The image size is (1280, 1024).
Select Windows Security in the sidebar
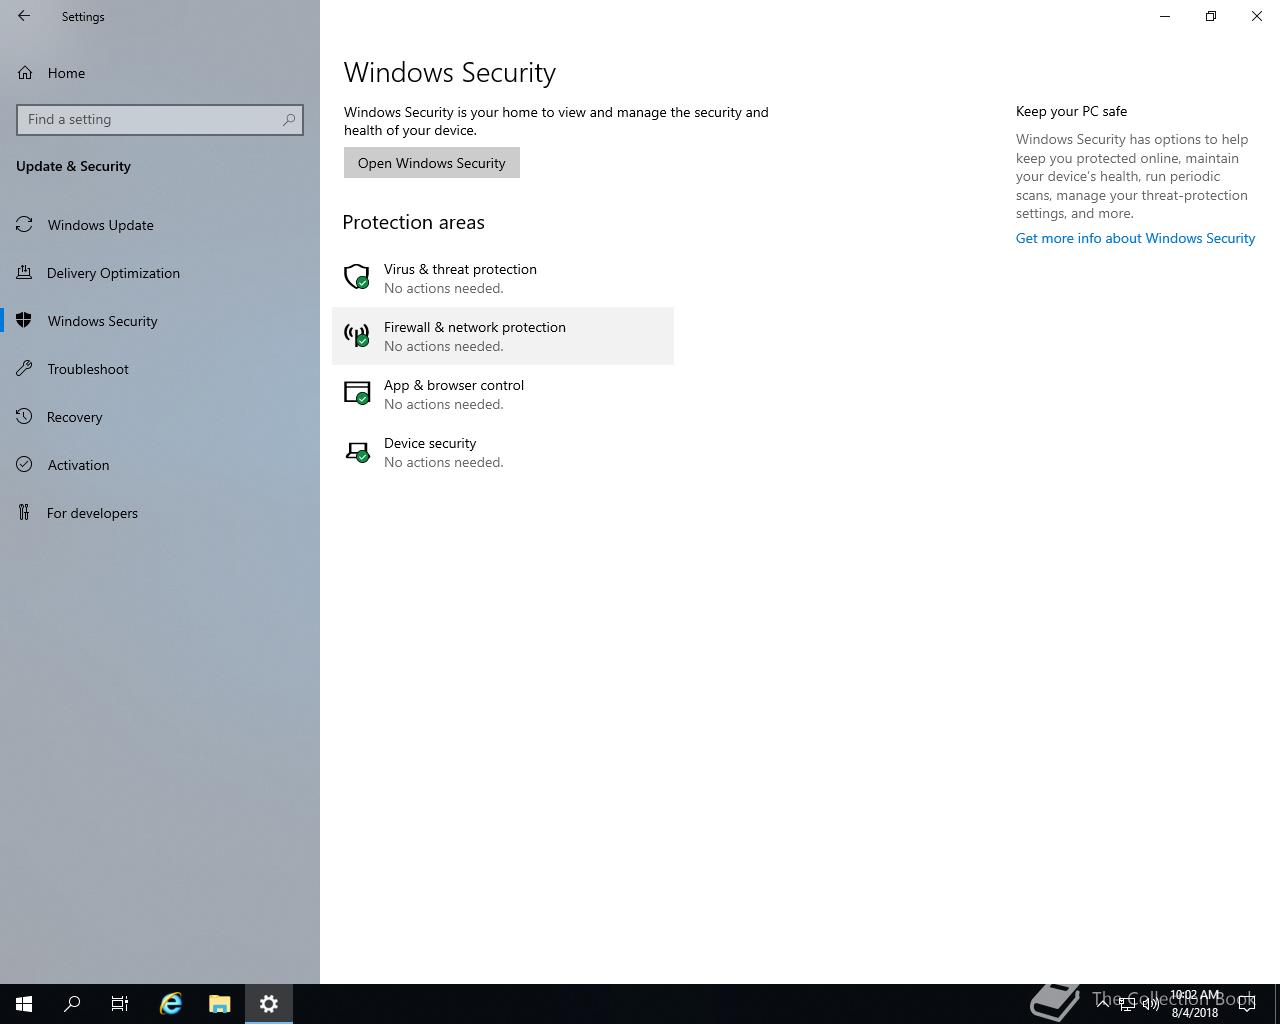click(x=160, y=321)
